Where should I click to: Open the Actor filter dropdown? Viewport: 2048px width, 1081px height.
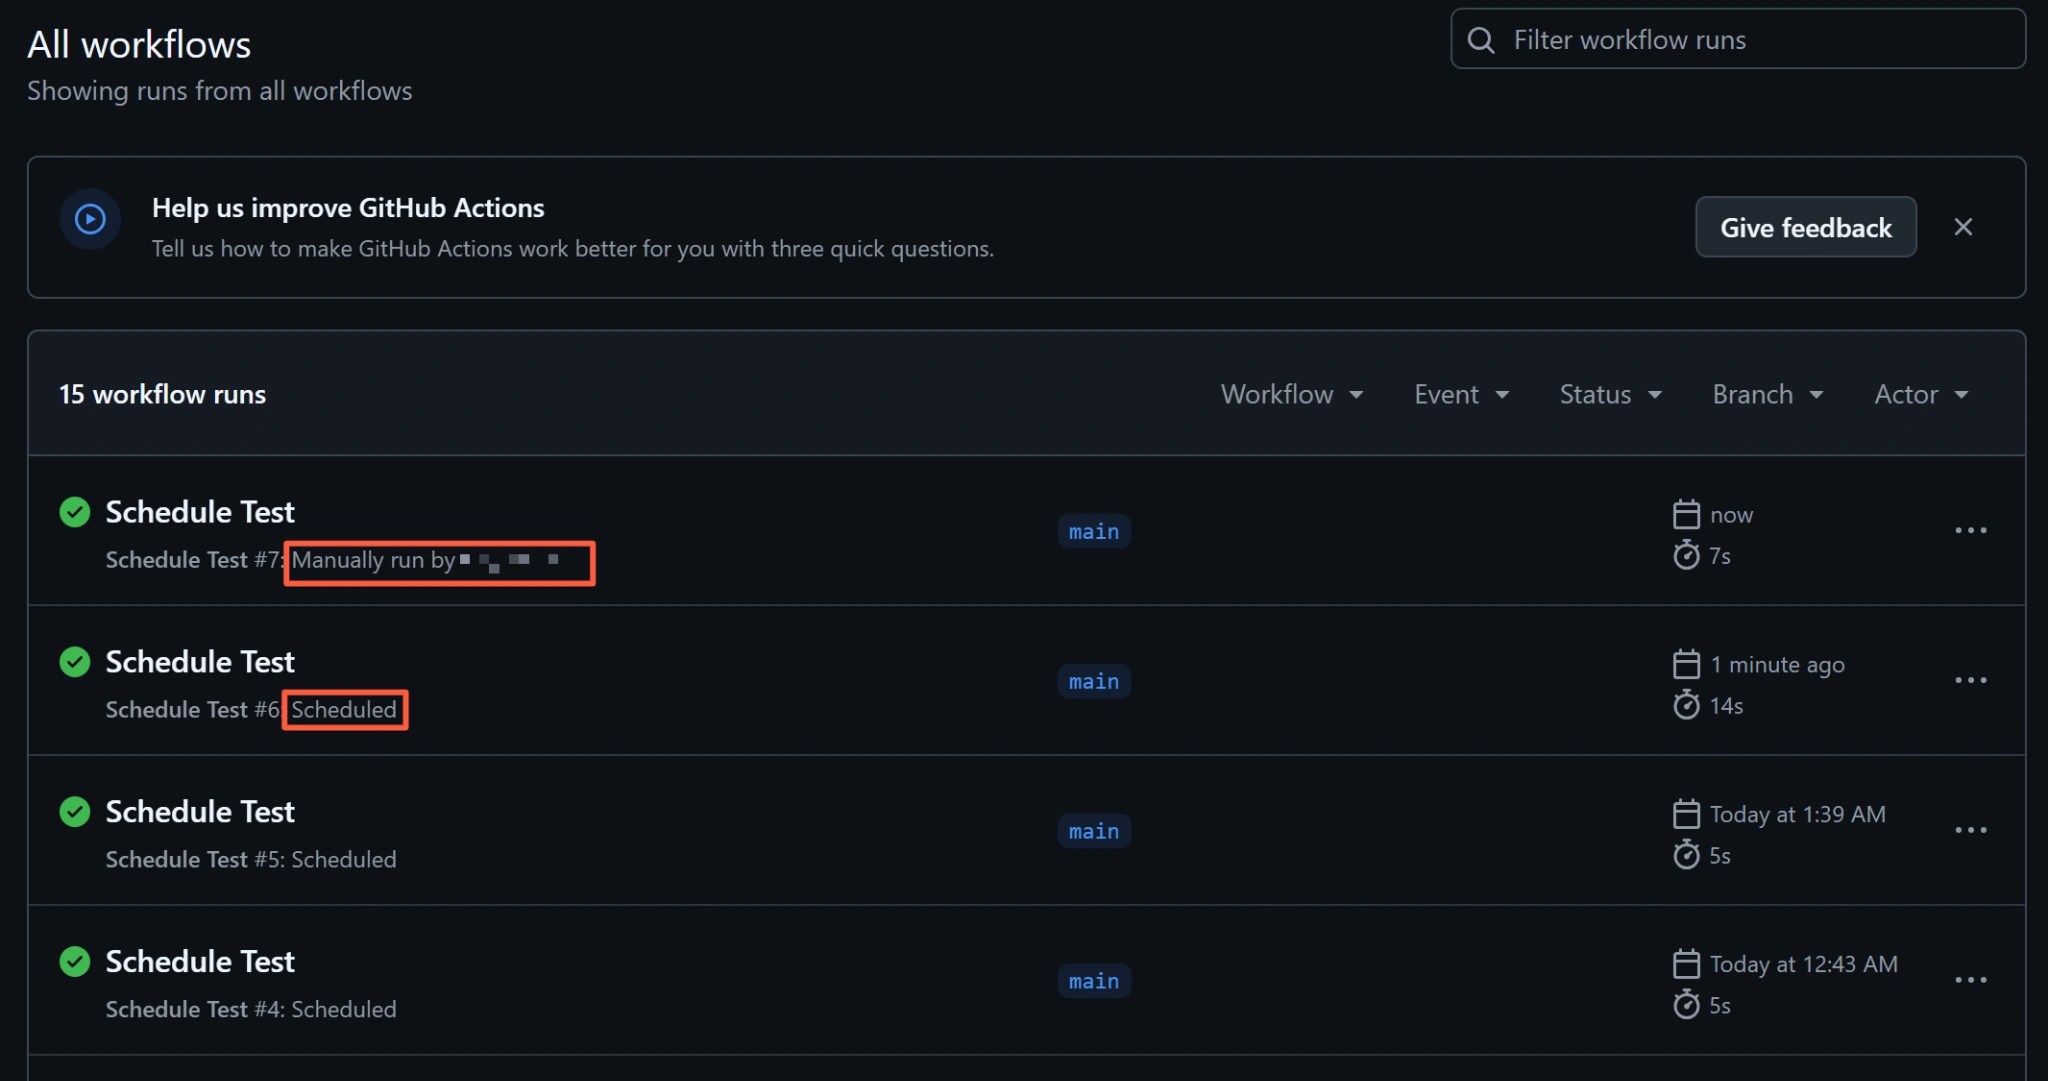1921,394
